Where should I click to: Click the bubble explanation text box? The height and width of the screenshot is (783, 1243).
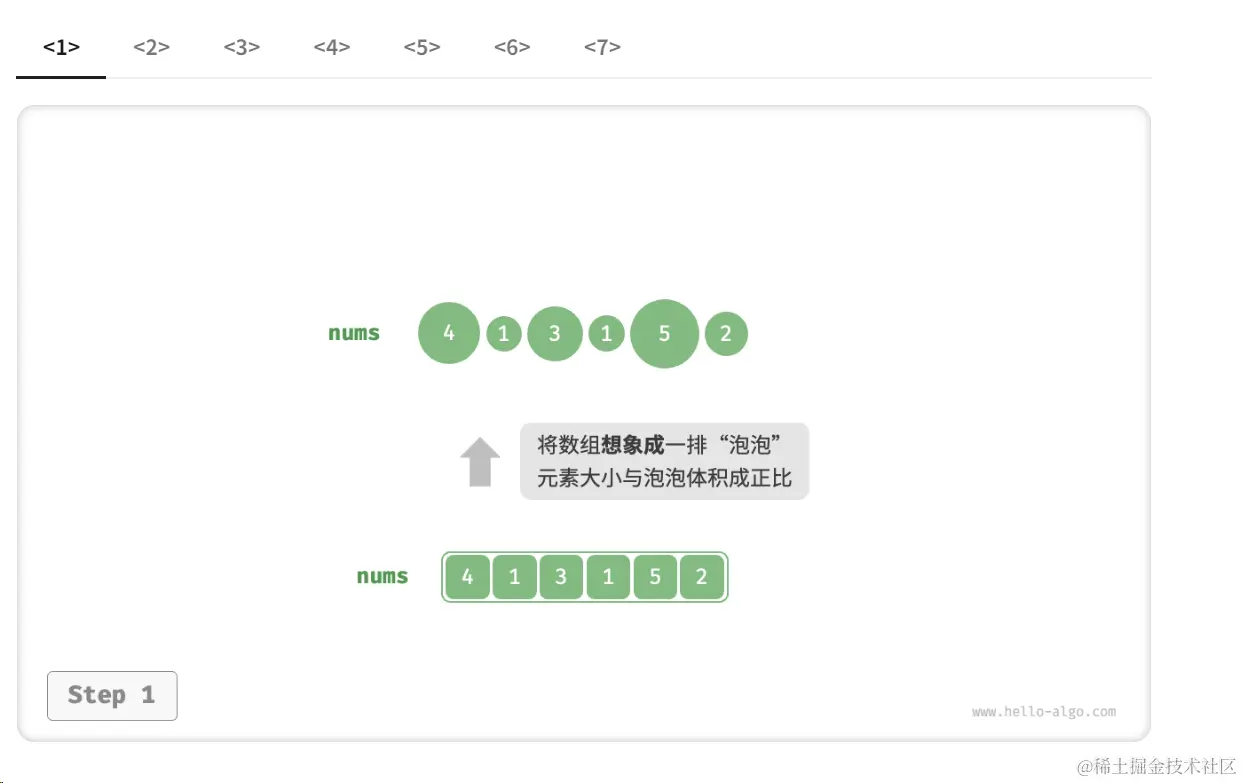(664, 461)
